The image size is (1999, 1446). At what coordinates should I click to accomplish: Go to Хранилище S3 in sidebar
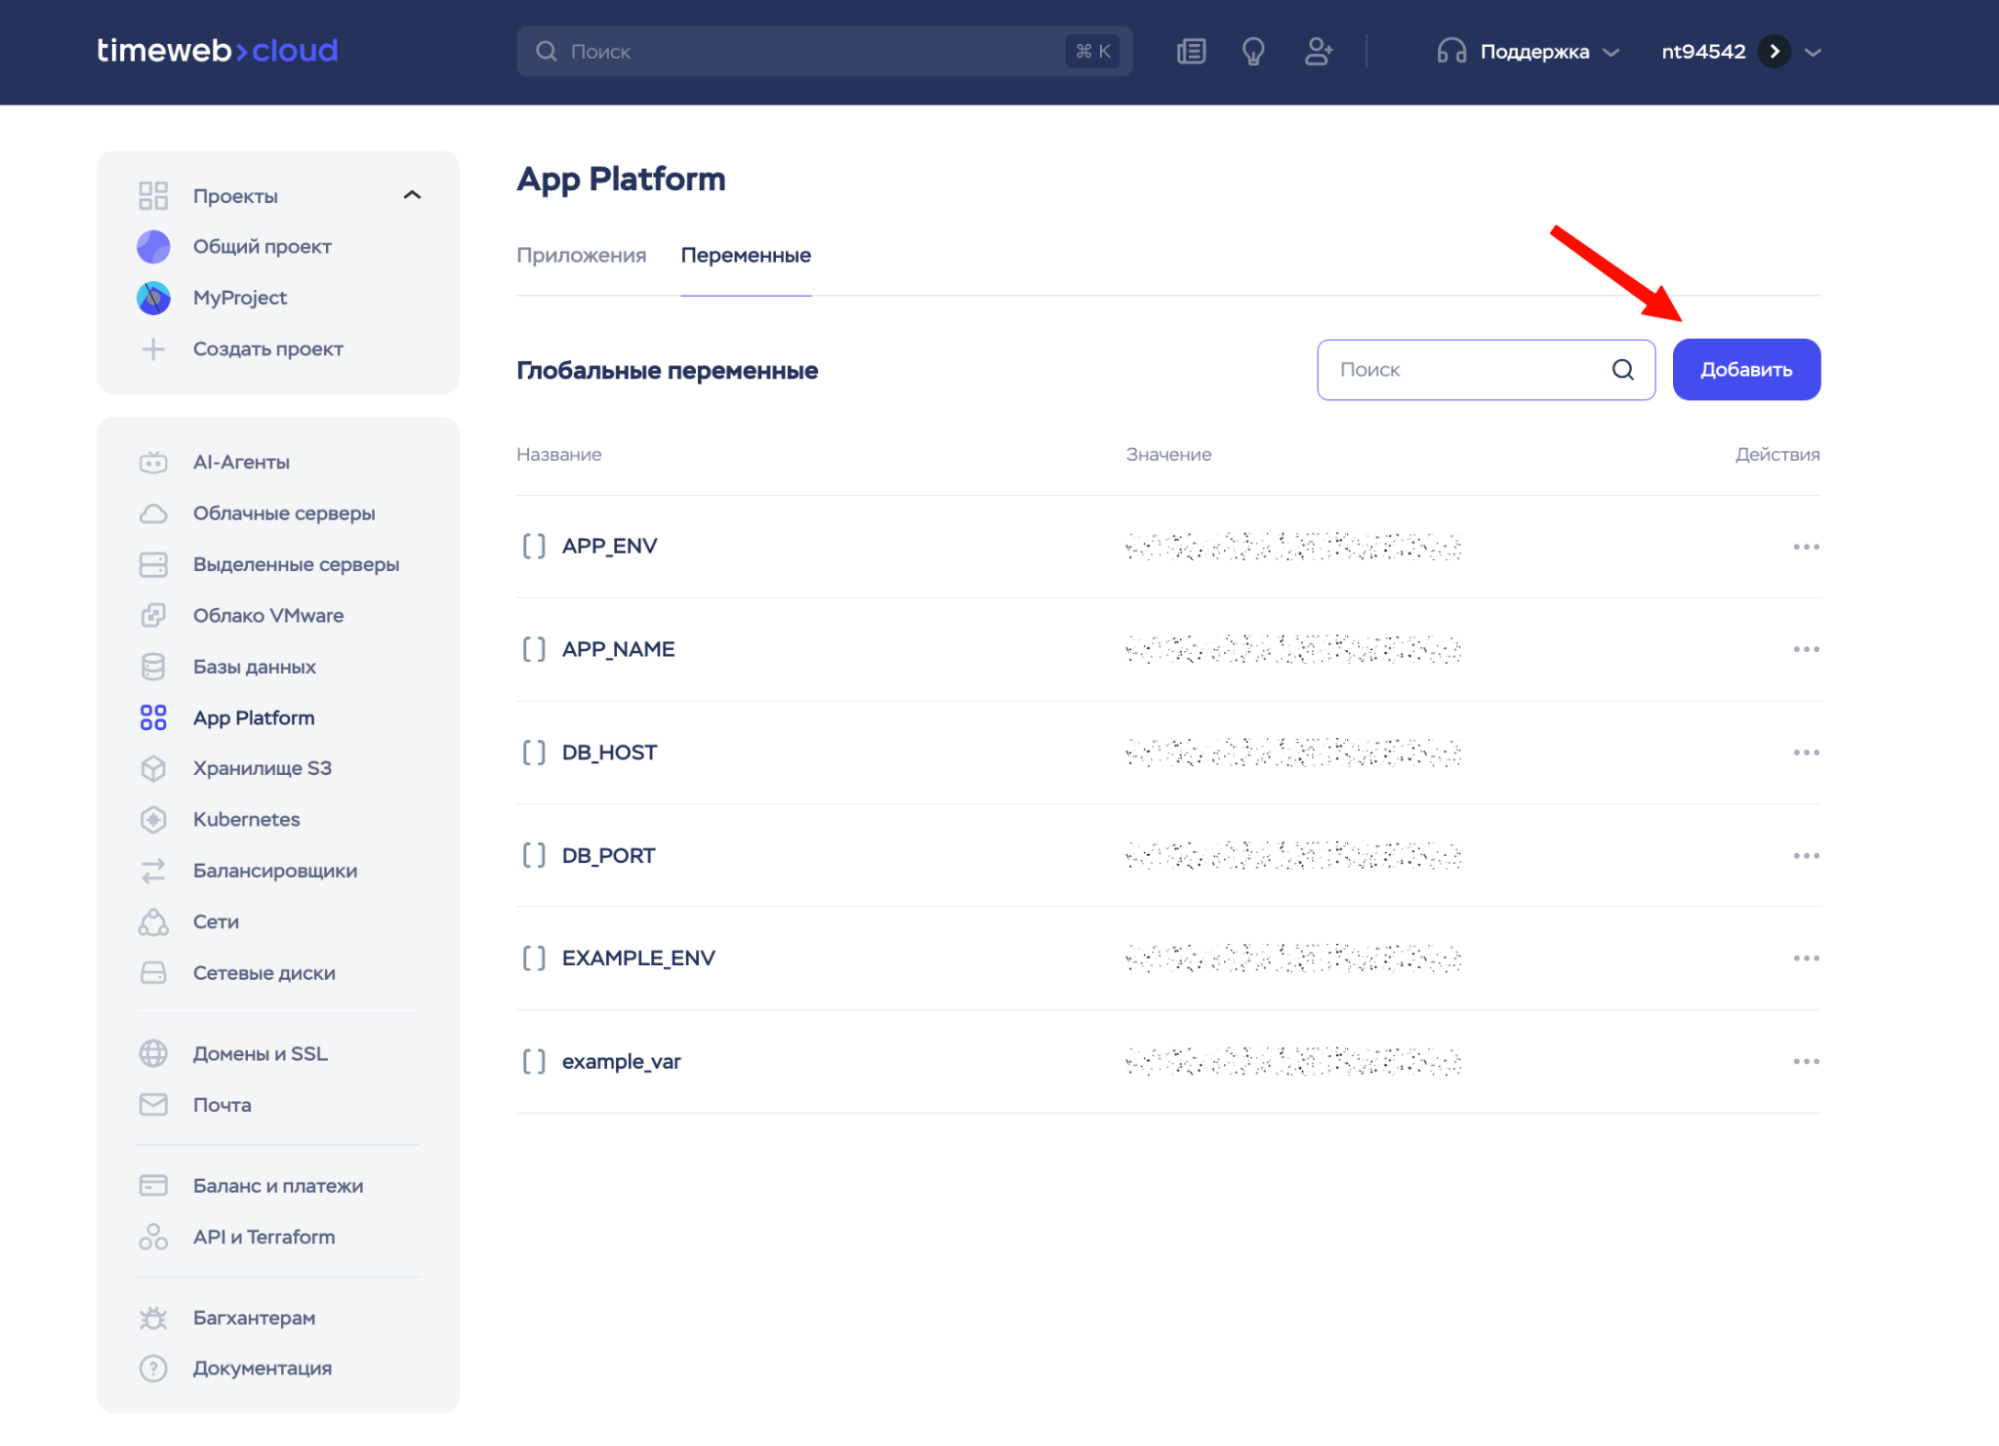261,768
